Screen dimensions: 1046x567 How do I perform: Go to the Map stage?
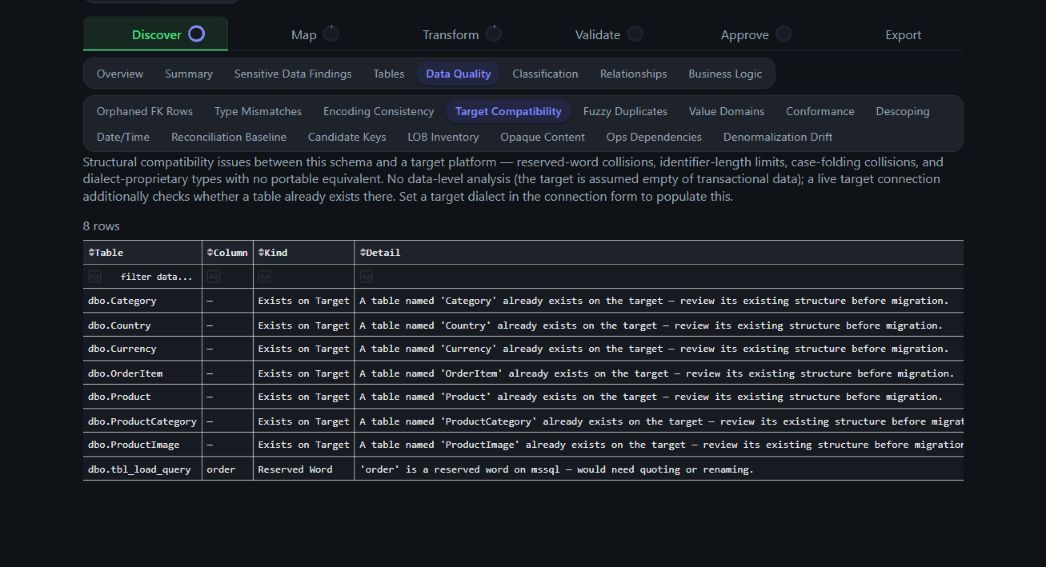pyautogui.click(x=304, y=35)
